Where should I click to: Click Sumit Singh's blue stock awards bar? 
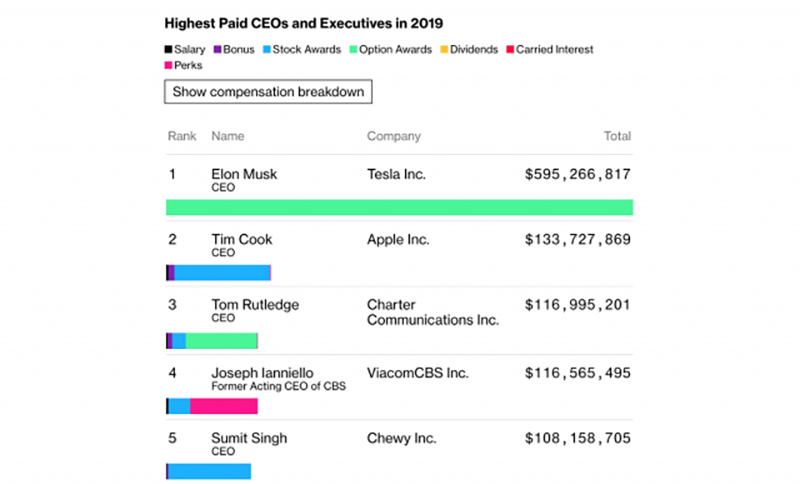(209, 471)
